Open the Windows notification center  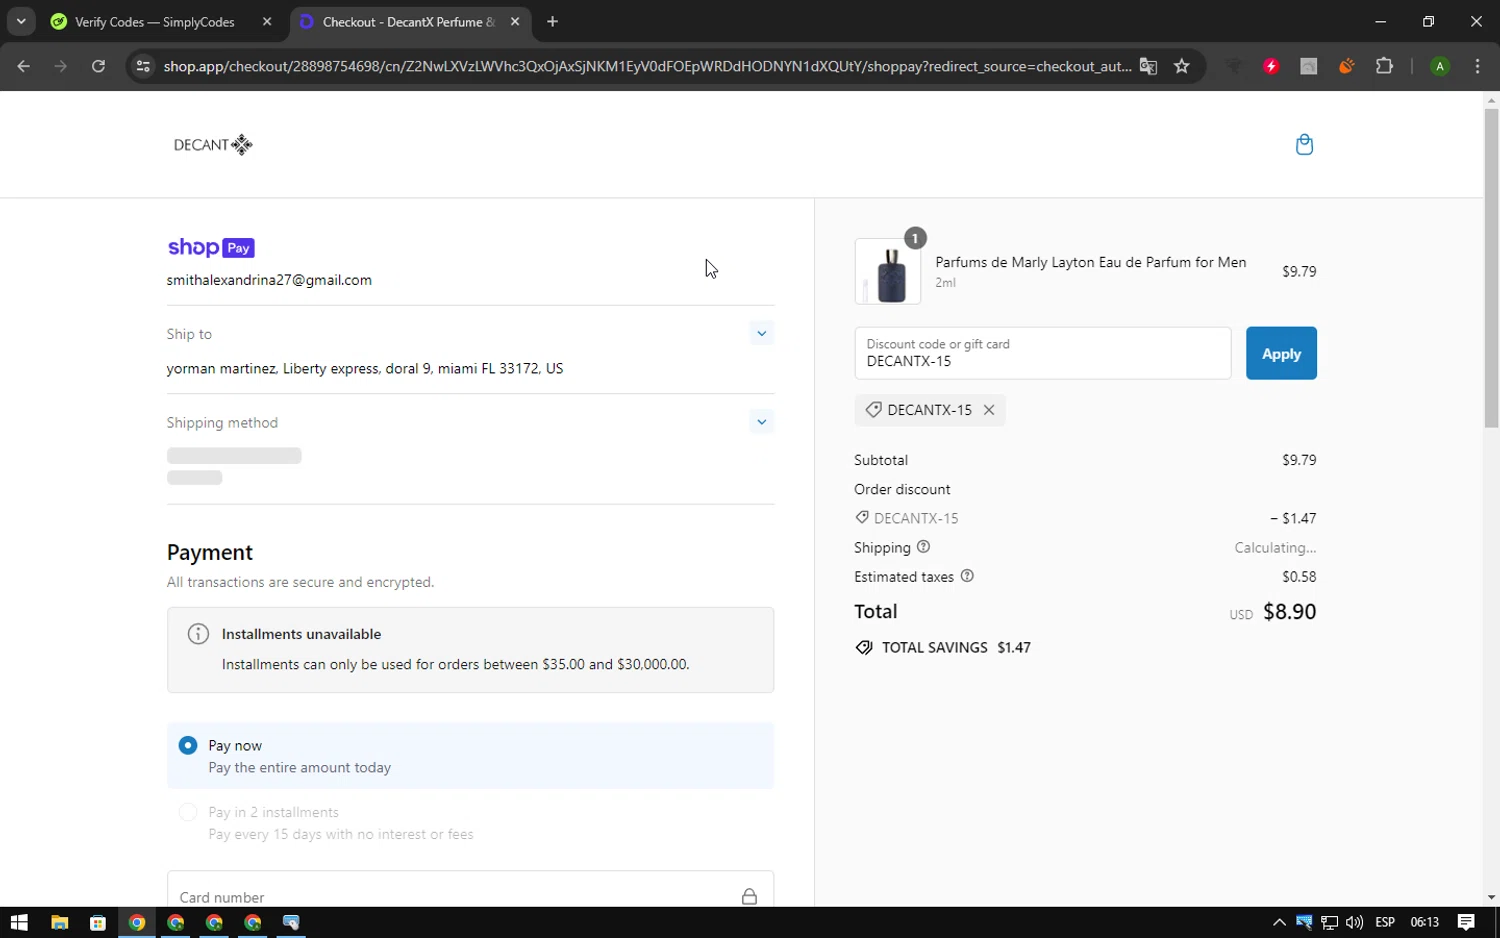click(x=1466, y=922)
